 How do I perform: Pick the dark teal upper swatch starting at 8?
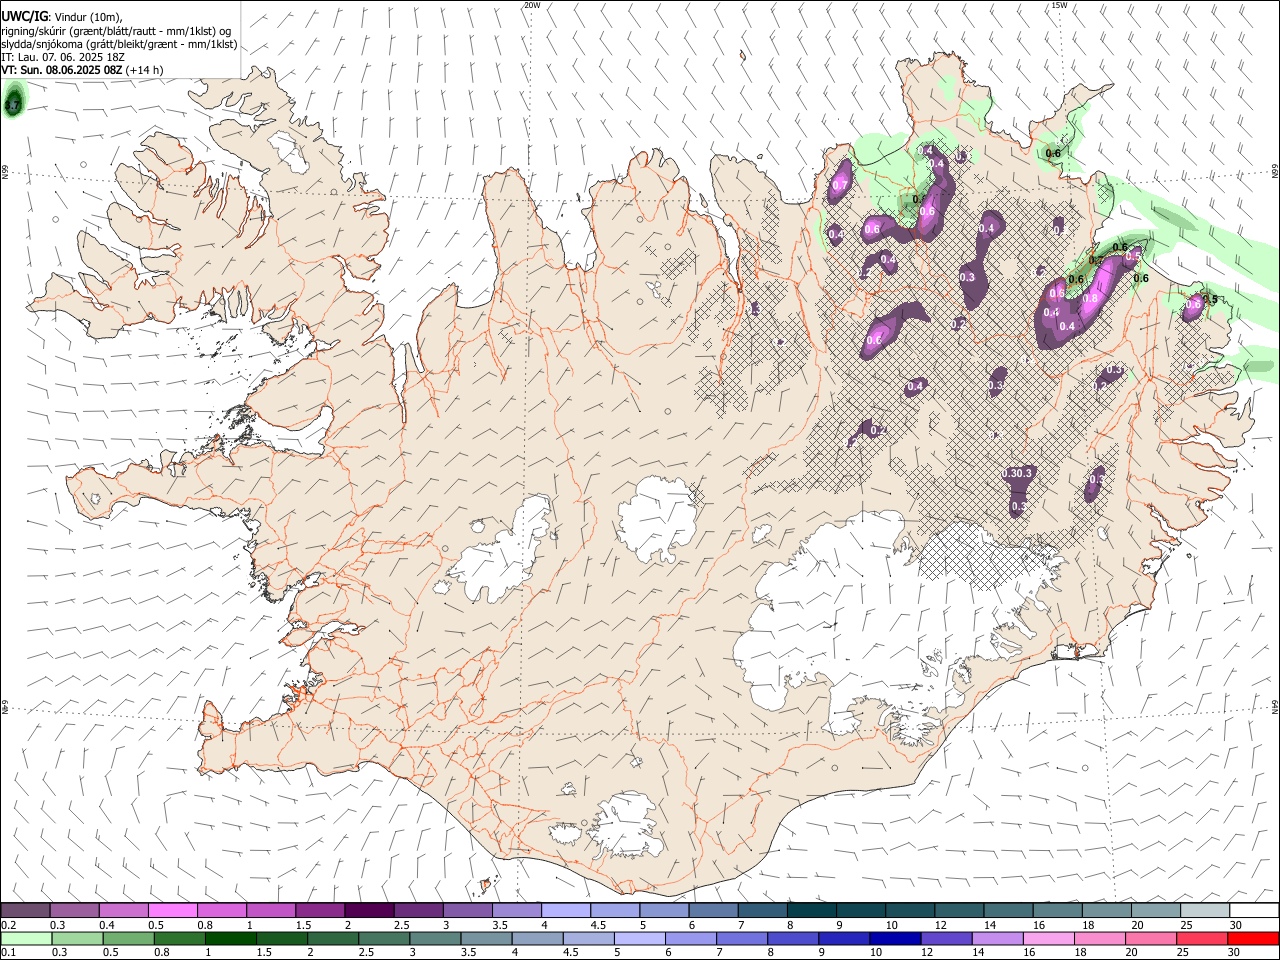811,911
